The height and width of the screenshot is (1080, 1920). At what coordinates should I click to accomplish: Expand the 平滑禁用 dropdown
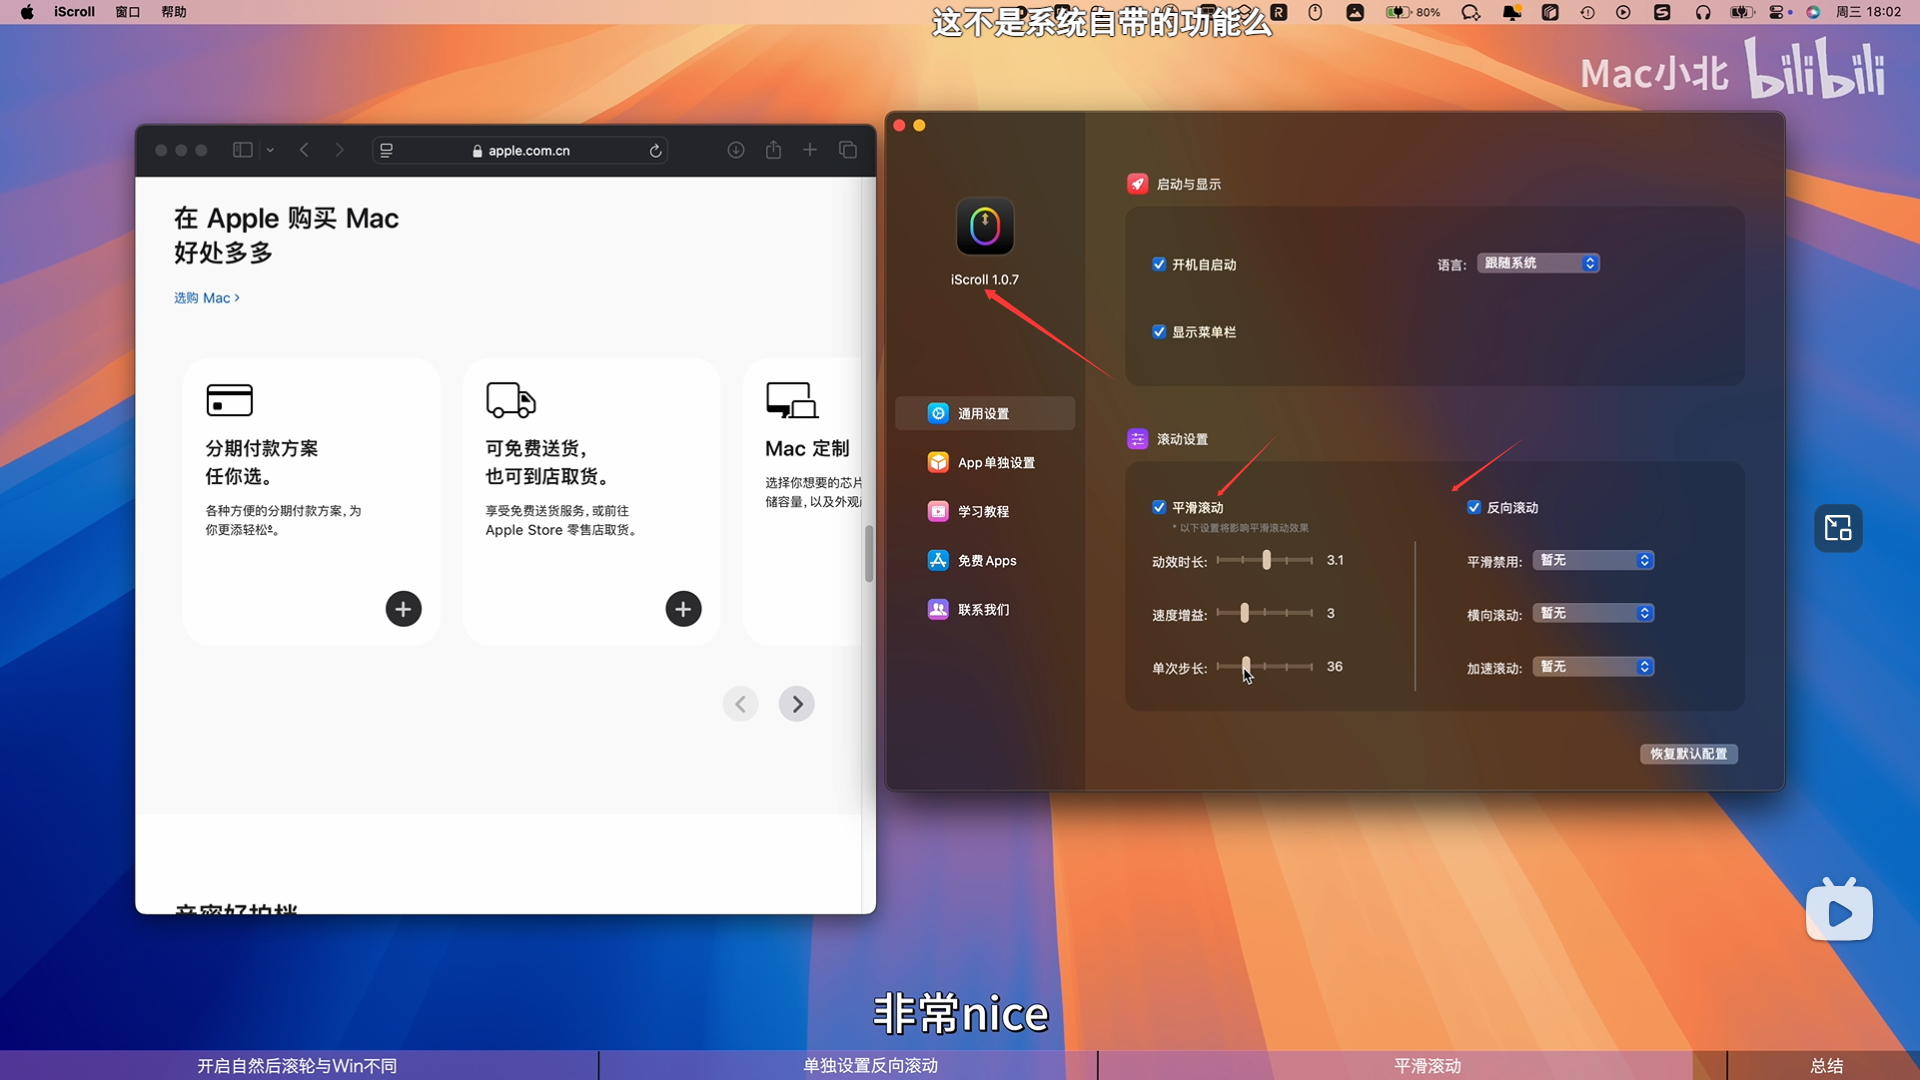coord(1593,561)
